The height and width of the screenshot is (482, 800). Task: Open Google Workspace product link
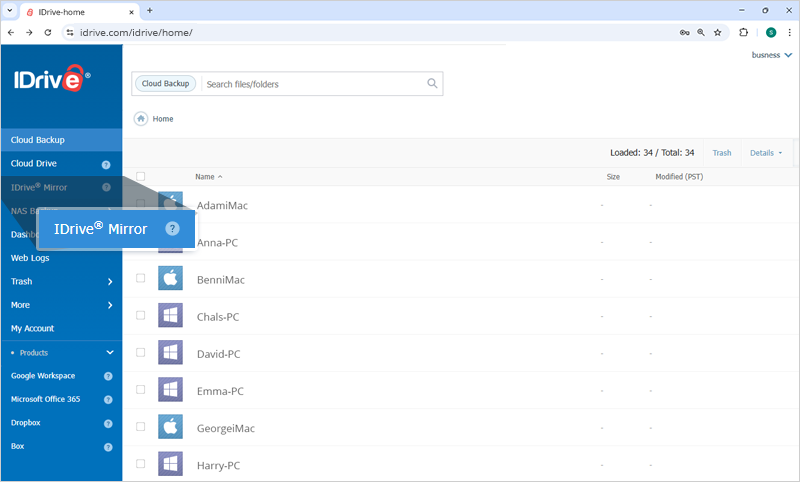click(x=43, y=376)
